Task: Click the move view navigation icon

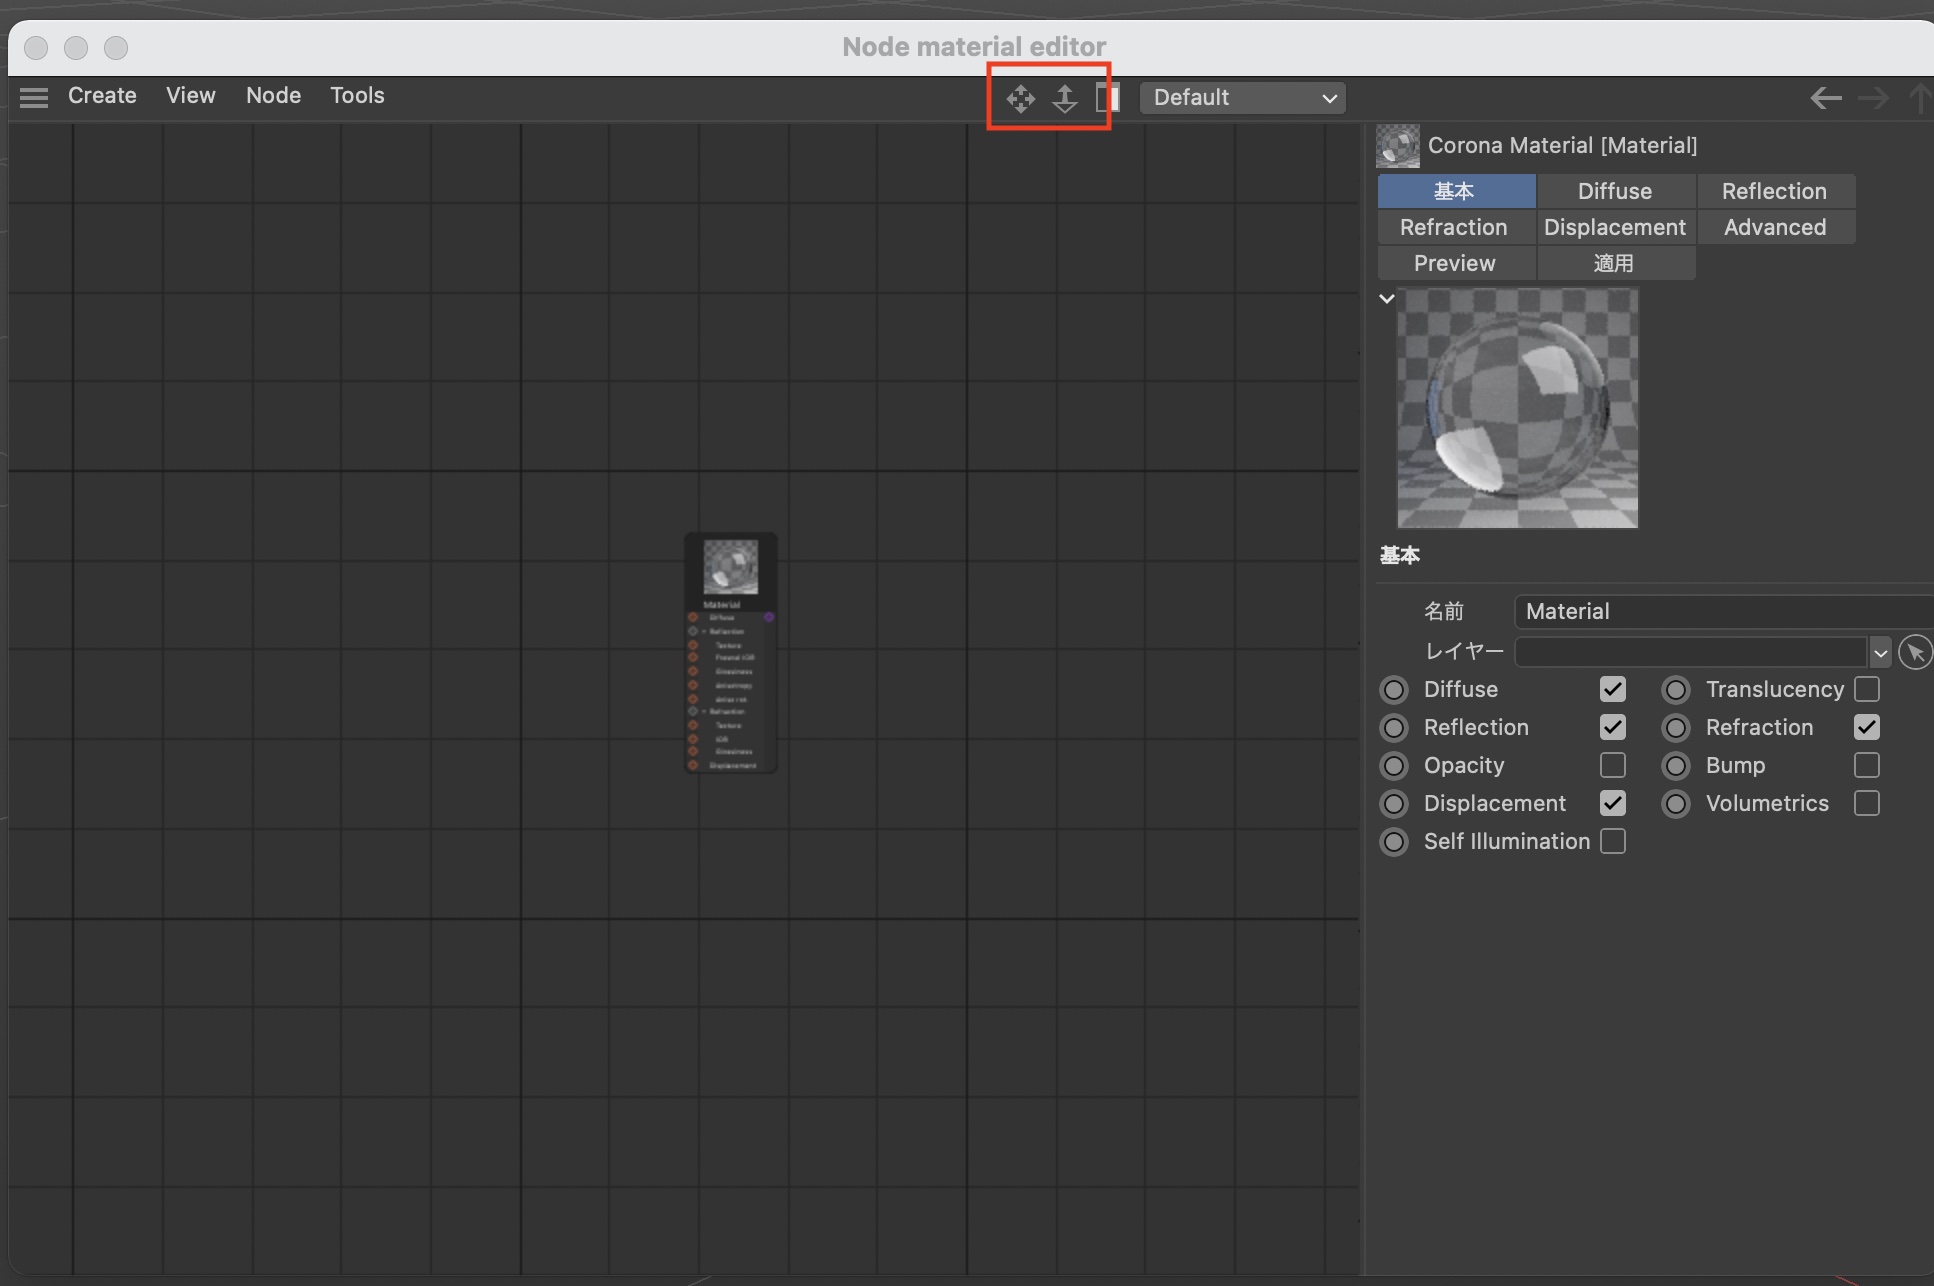Action: [1020, 98]
